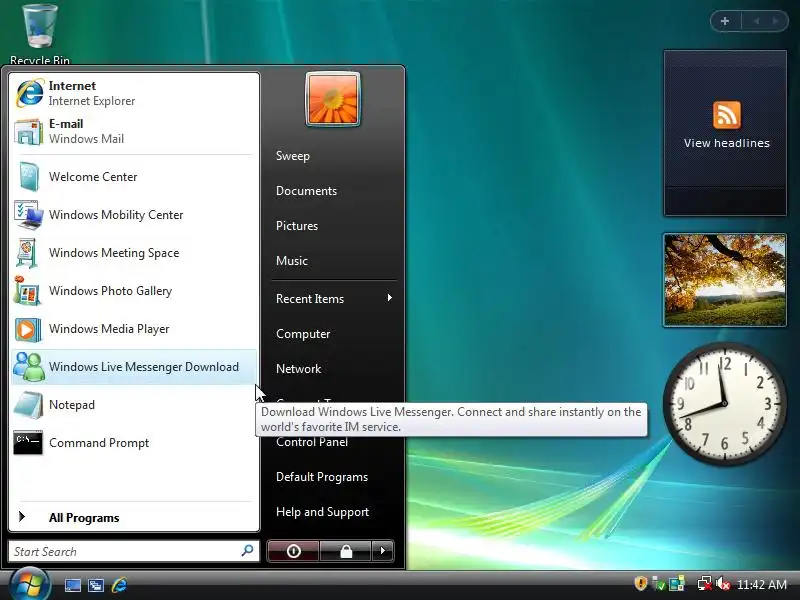
Task: Click the autumn tree slideshow gadget picture
Action: click(x=725, y=280)
